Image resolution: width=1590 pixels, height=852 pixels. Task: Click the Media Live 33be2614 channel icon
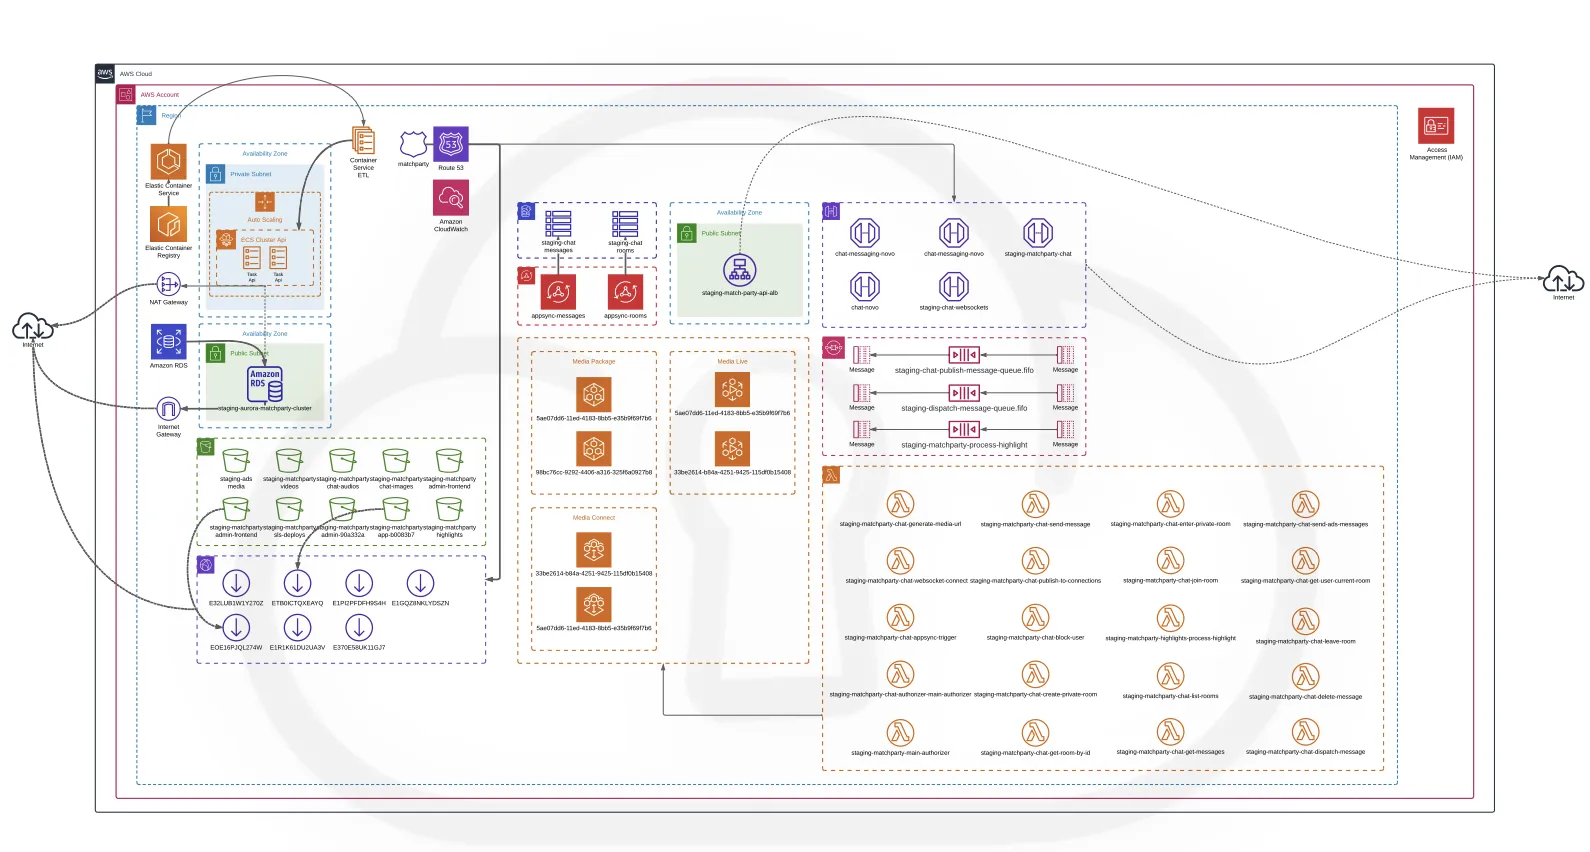732,449
